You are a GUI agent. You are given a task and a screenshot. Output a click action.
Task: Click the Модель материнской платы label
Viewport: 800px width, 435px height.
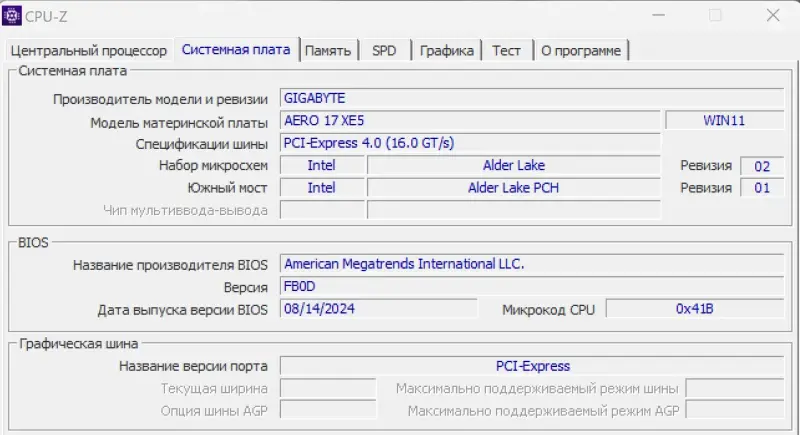coord(179,123)
